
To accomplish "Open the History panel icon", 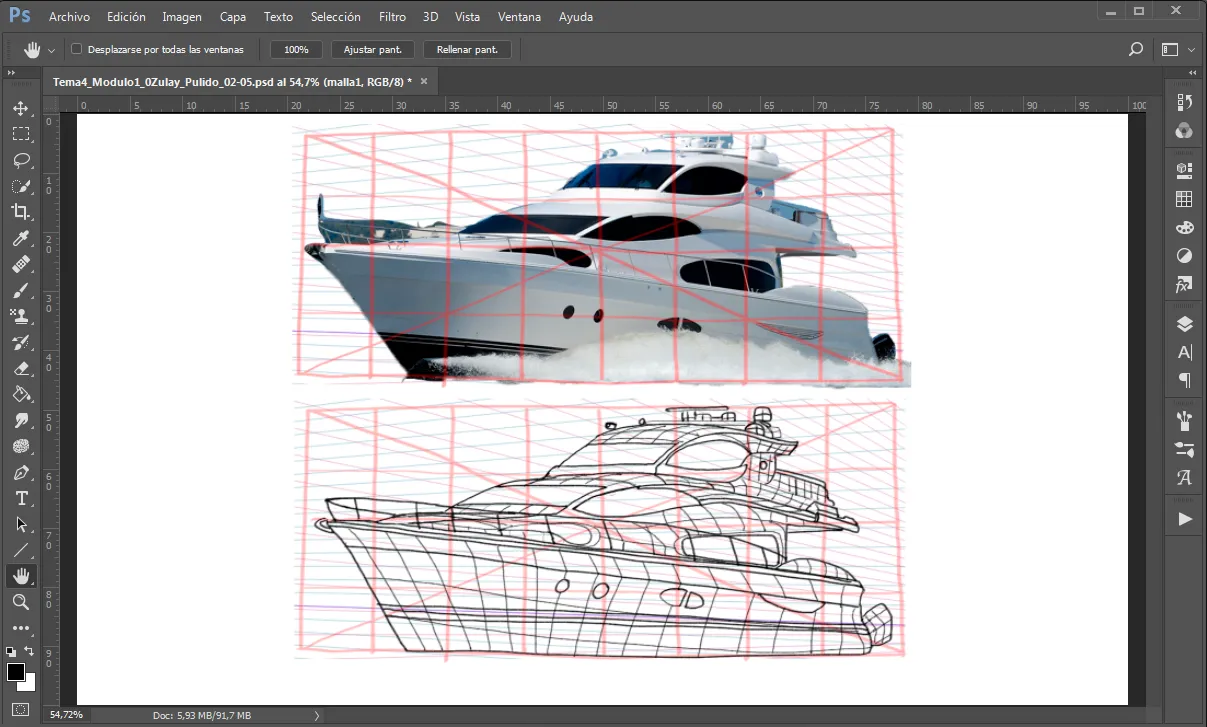I will [x=1185, y=102].
